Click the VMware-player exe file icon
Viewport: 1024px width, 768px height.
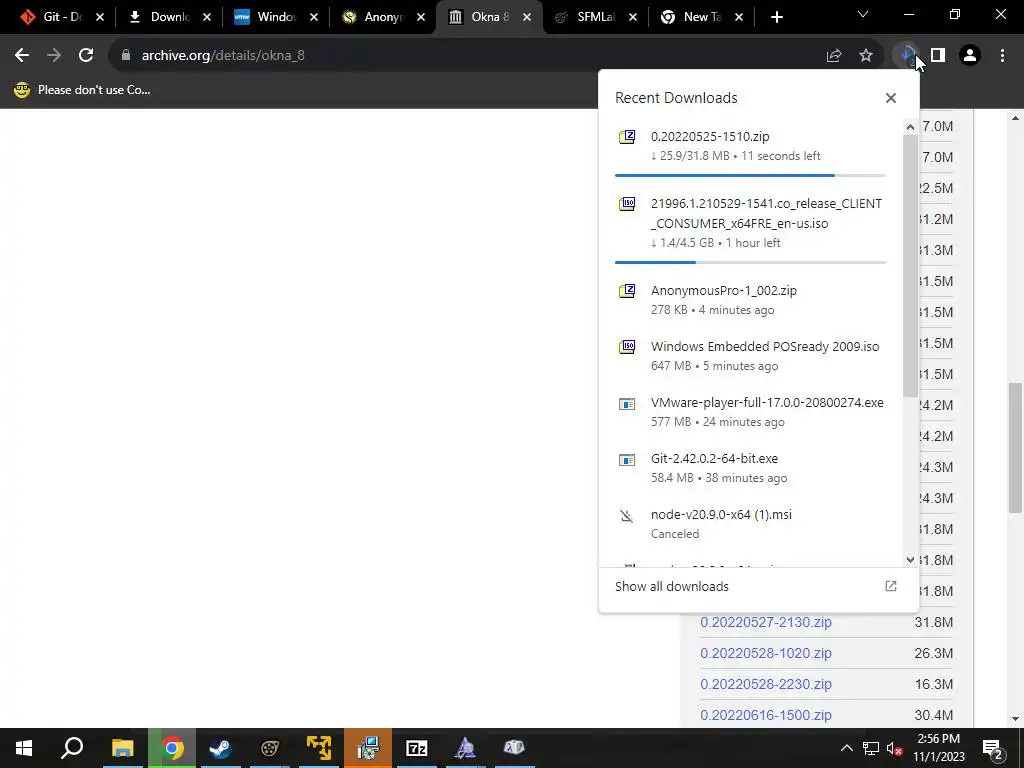pos(627,404)
